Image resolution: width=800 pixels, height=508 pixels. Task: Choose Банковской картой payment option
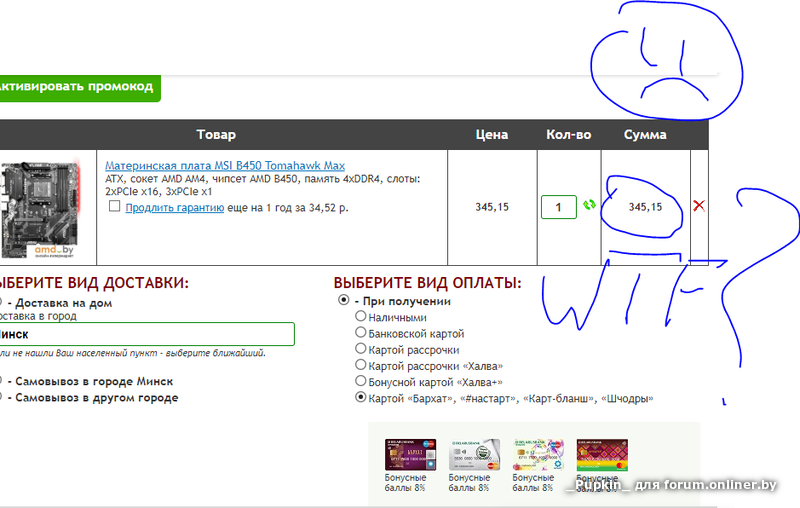tap(361, 333)
